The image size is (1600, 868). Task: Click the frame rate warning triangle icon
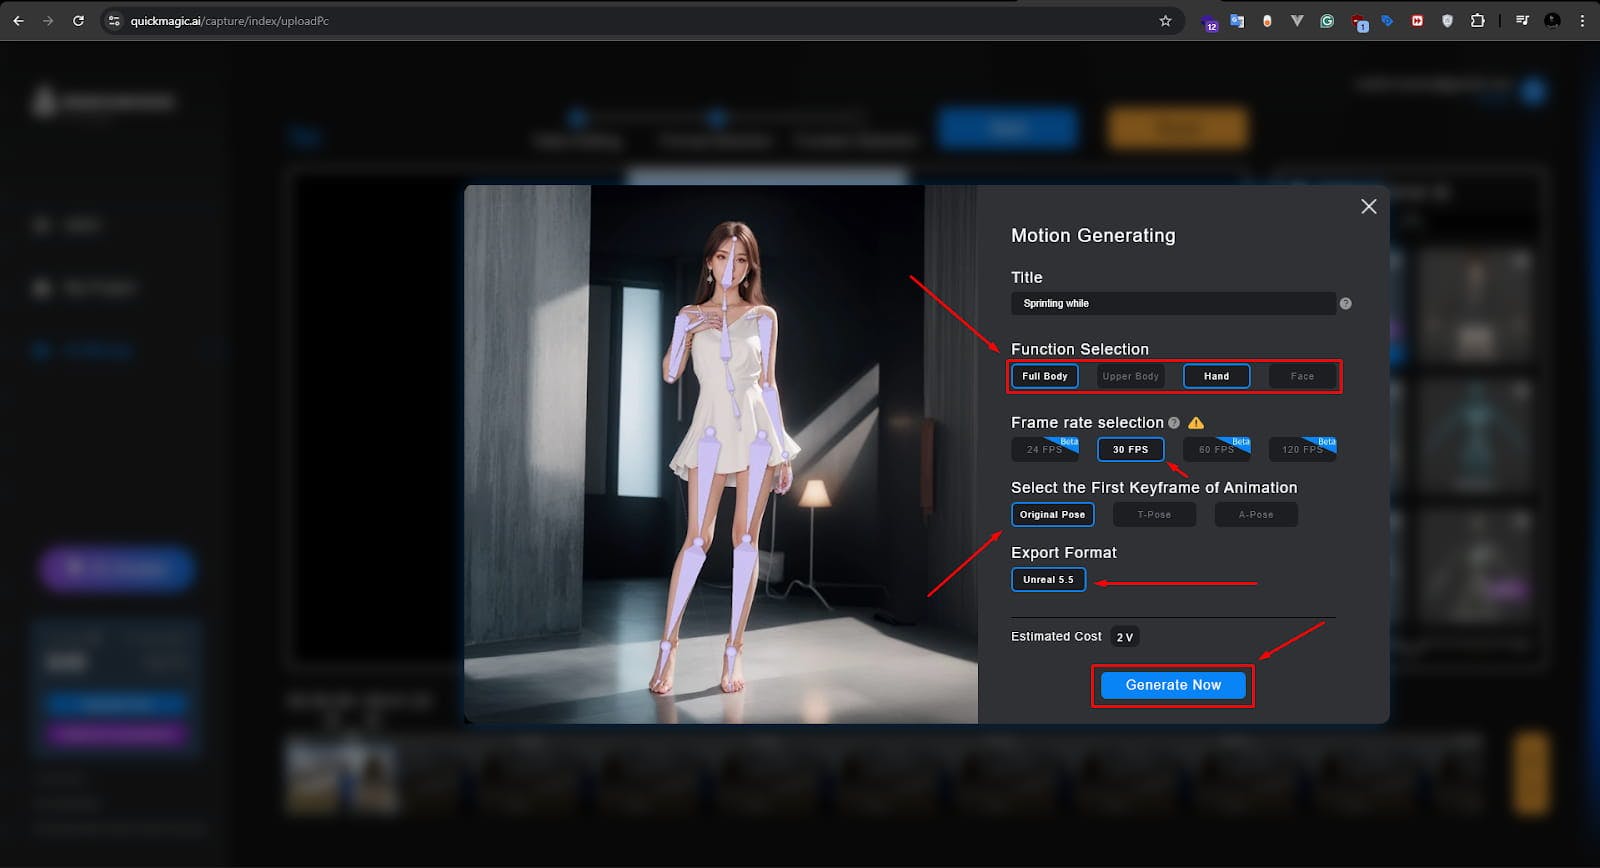point(1196,423)
